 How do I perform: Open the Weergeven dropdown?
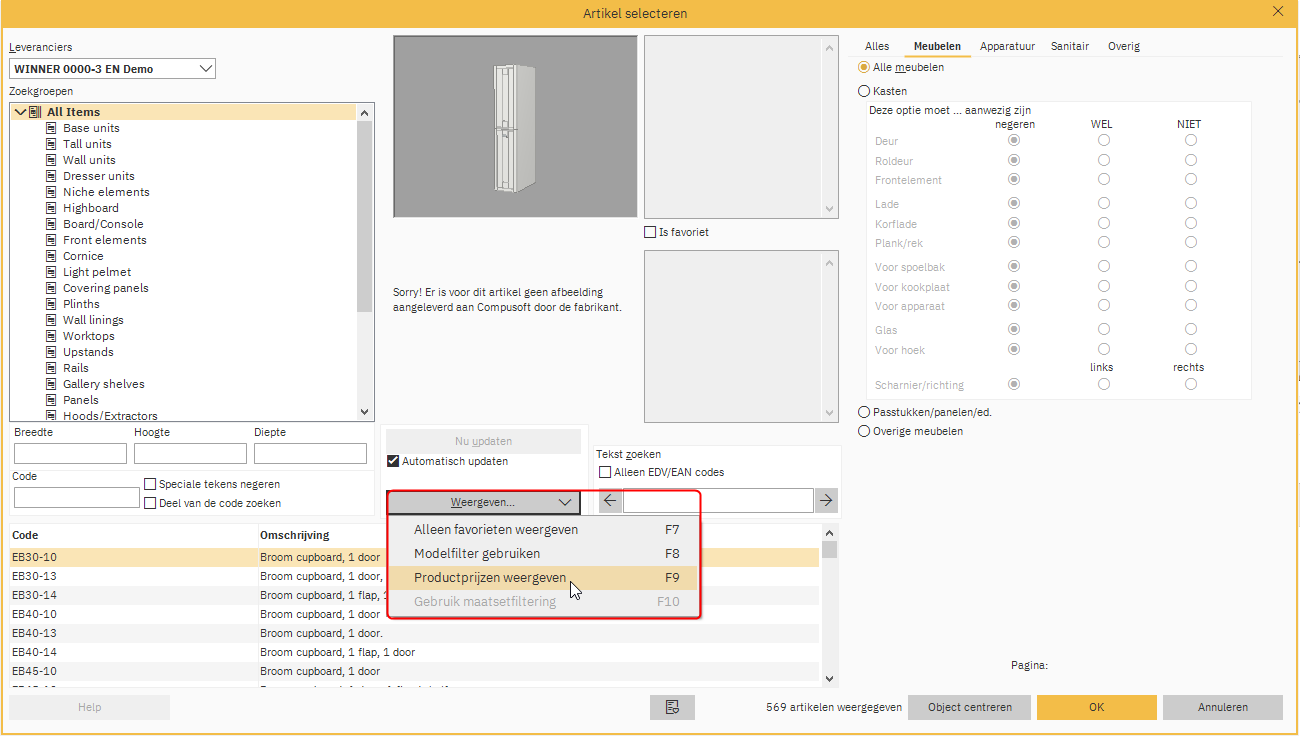pos(483,503)
